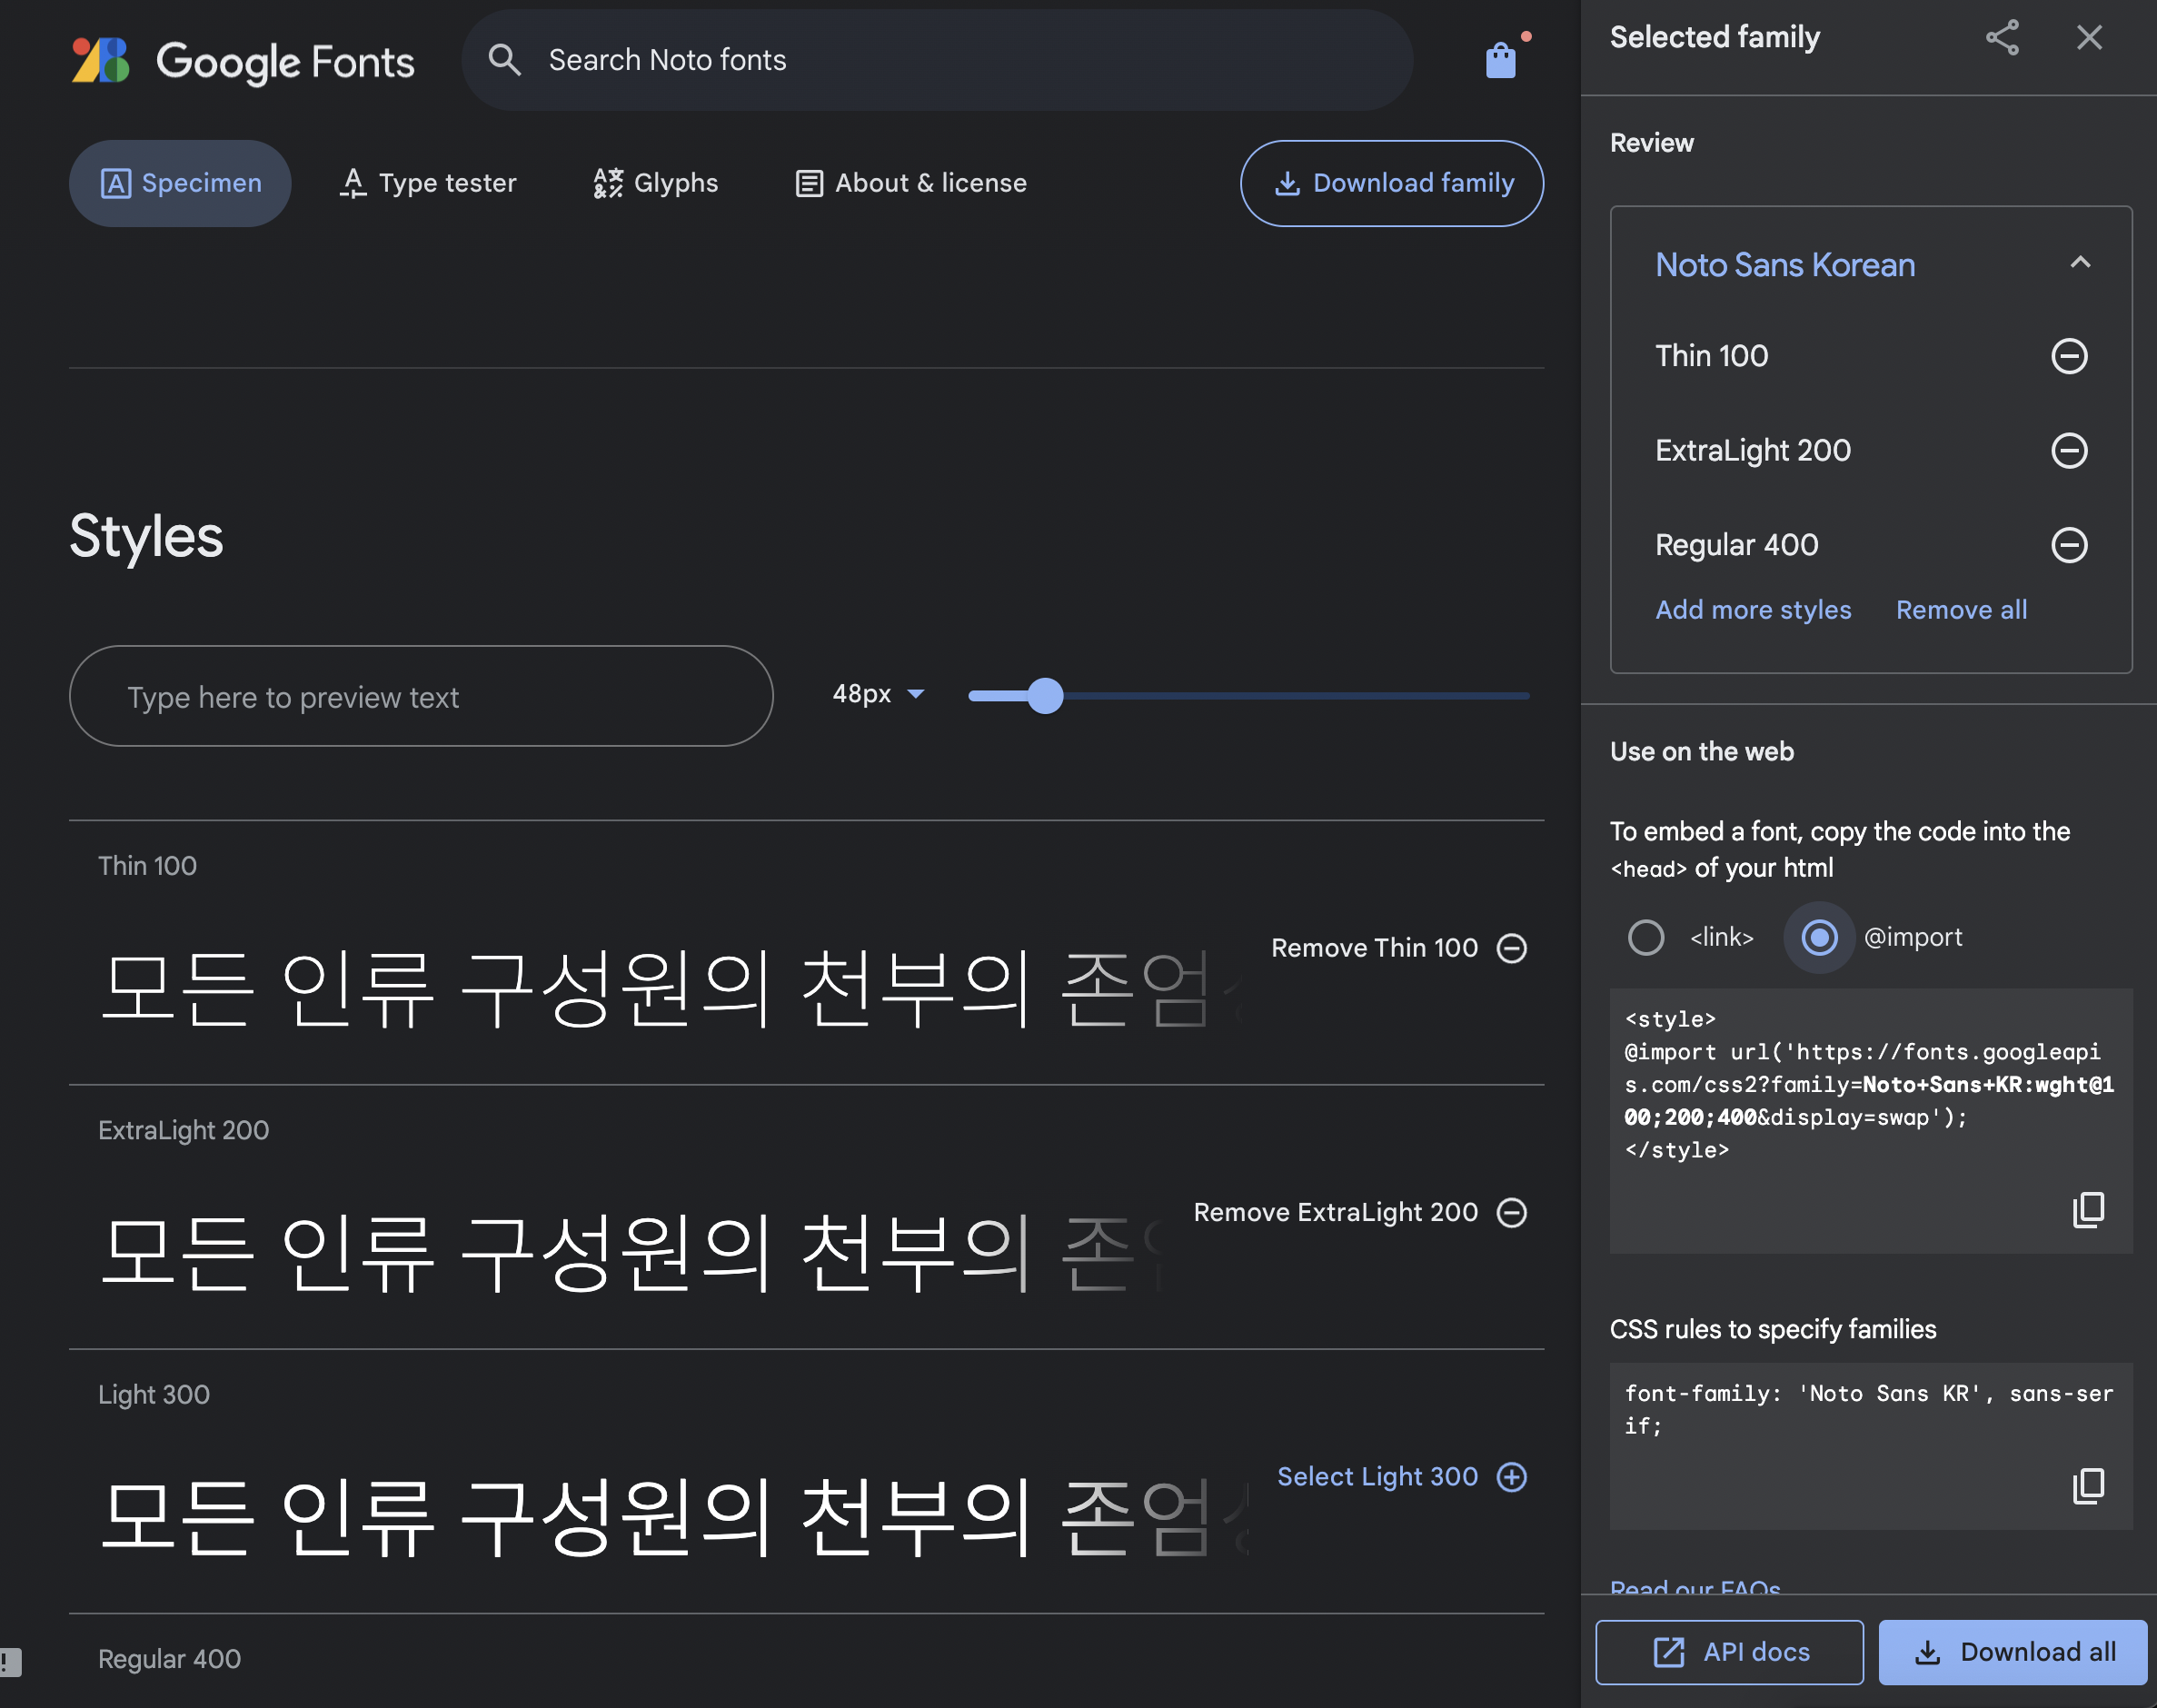The width and height of the screenshot is (2157, 1708).
Task: Collapse the Noto Sans Korean section
Action: pos(2080,263)
